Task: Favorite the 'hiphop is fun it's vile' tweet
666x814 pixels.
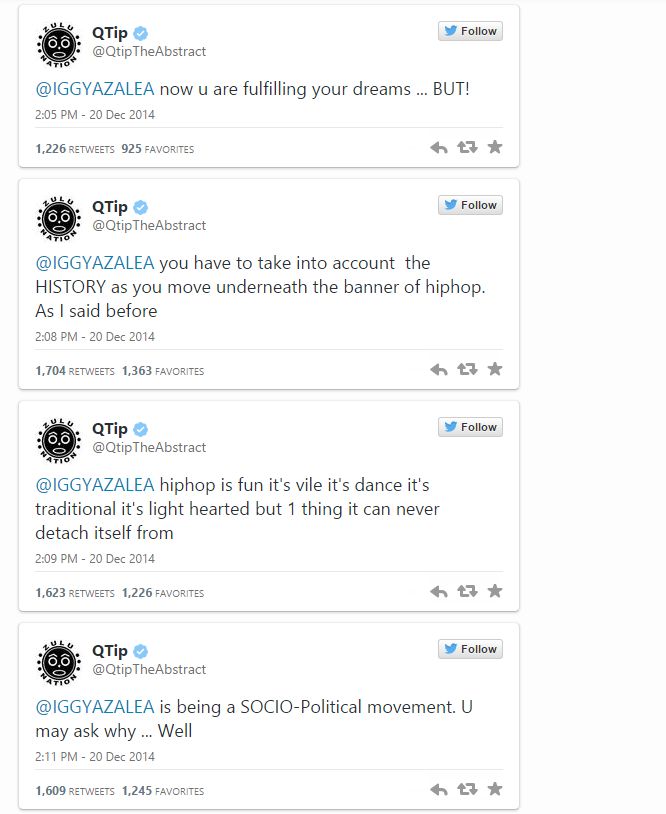Action: point(495,591)
